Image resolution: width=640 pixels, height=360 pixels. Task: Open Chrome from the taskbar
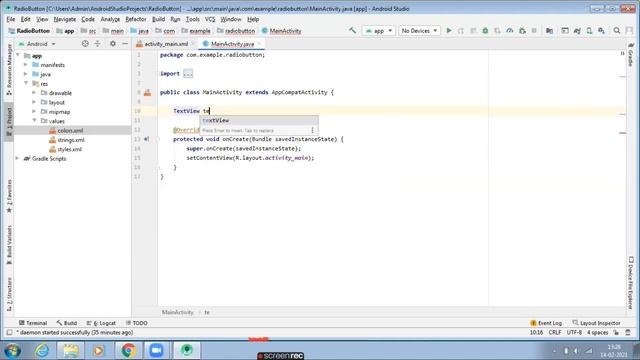pos(128,350)
